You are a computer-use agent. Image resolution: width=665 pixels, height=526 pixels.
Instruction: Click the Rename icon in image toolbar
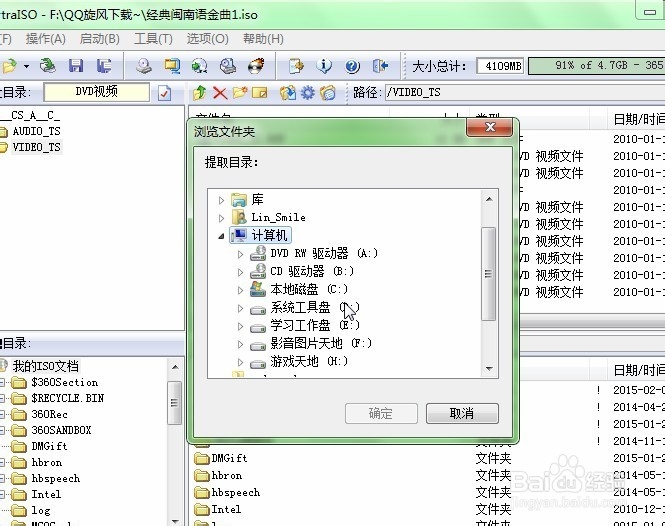point(260,92)
